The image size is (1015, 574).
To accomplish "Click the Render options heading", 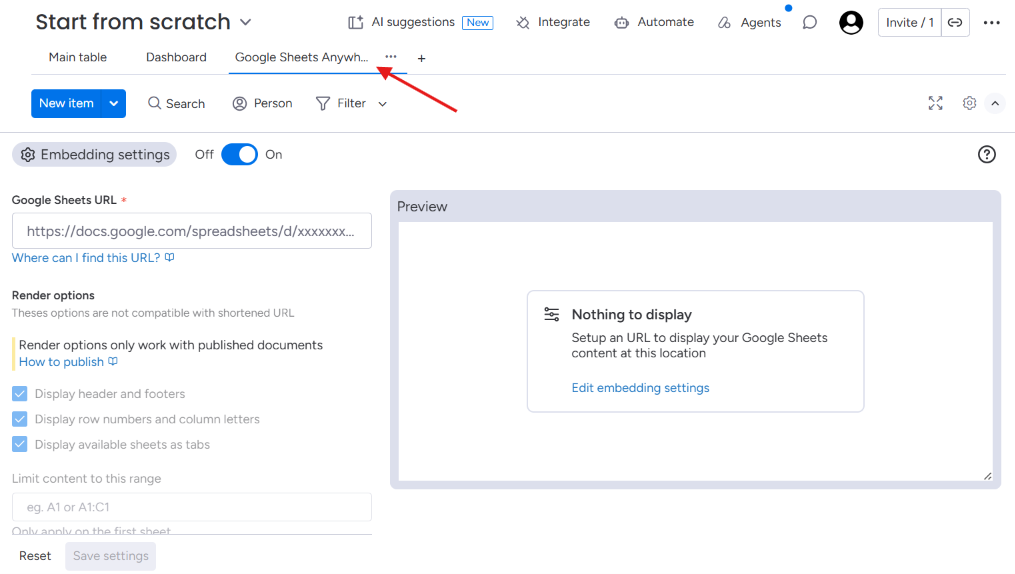I will point(53,295).
